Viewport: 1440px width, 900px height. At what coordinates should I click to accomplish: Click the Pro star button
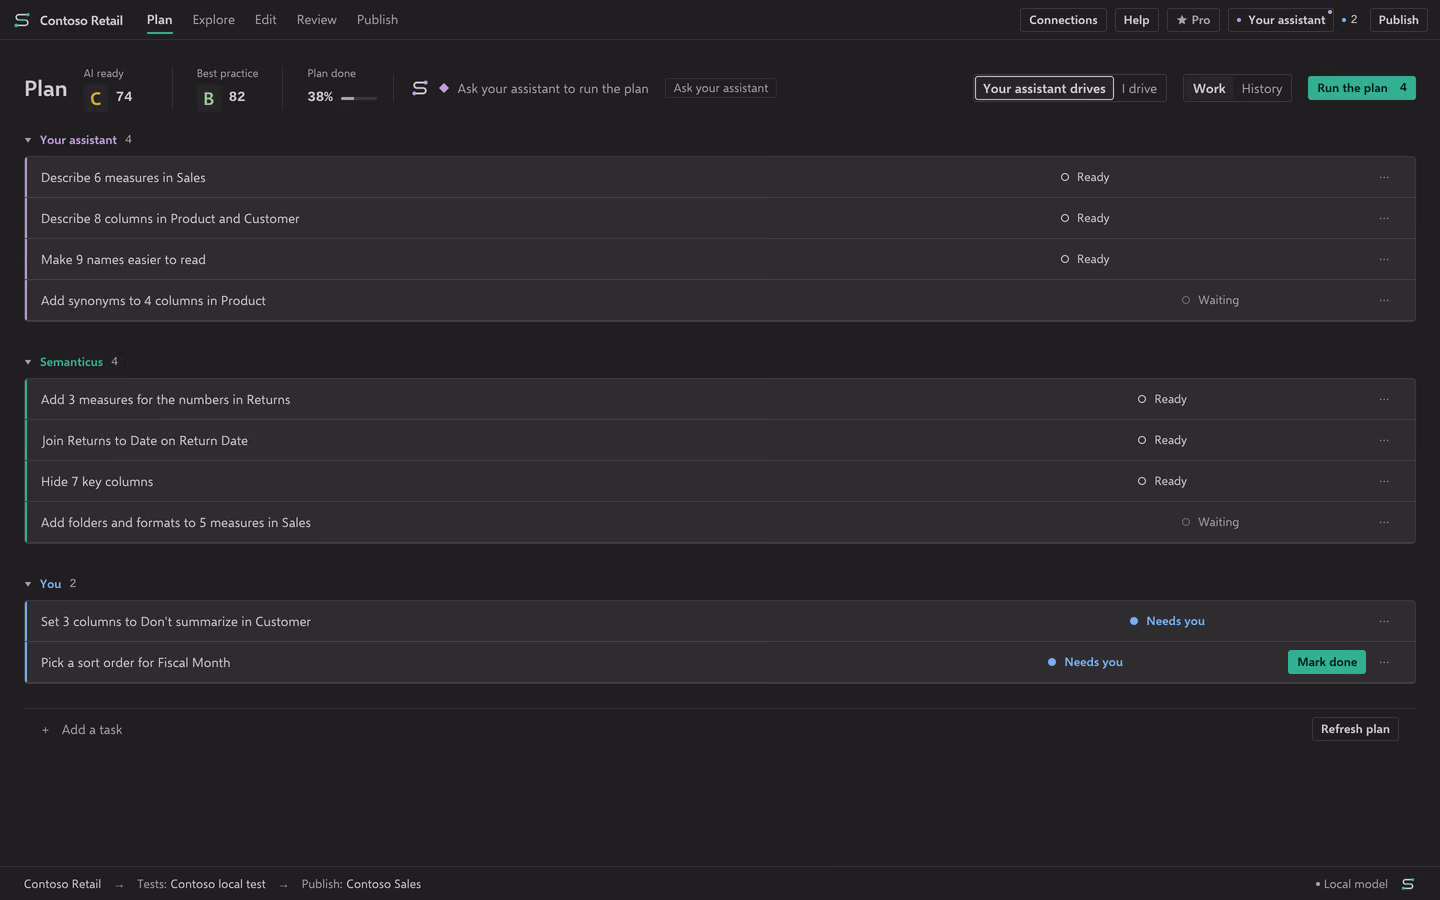point(1193,20)
